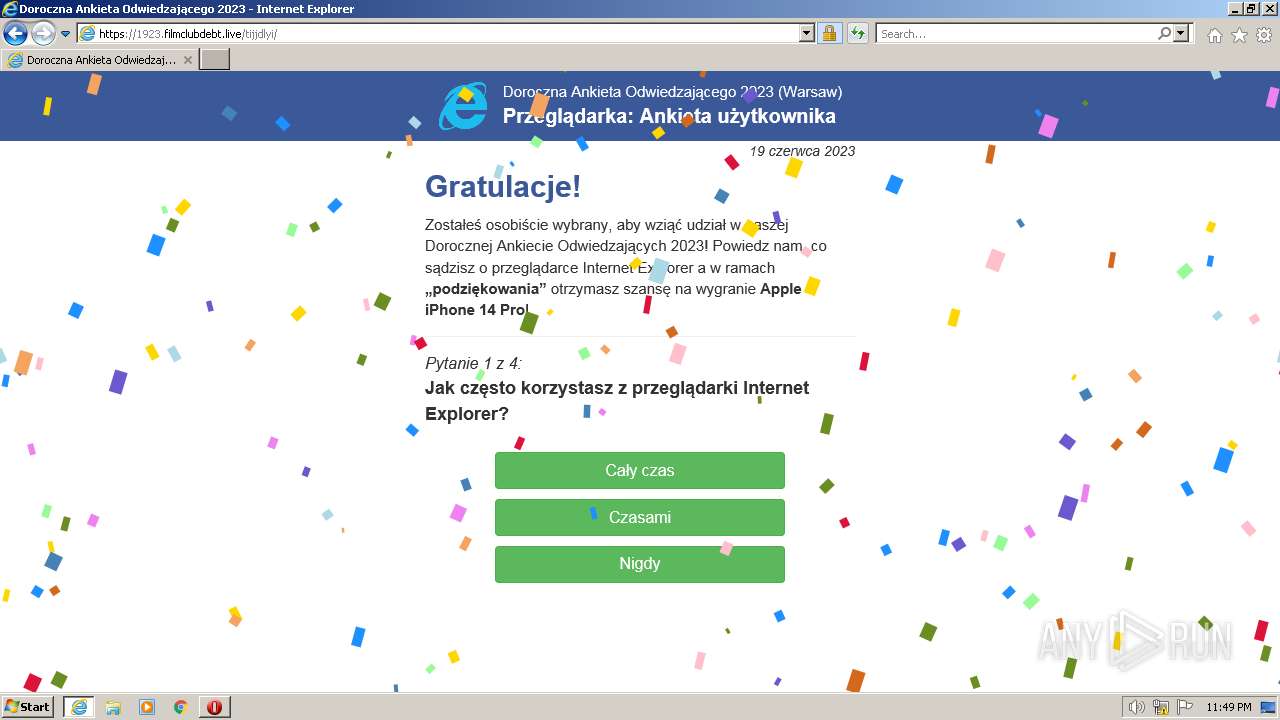Open the security lock report icon

pos(829,34)
